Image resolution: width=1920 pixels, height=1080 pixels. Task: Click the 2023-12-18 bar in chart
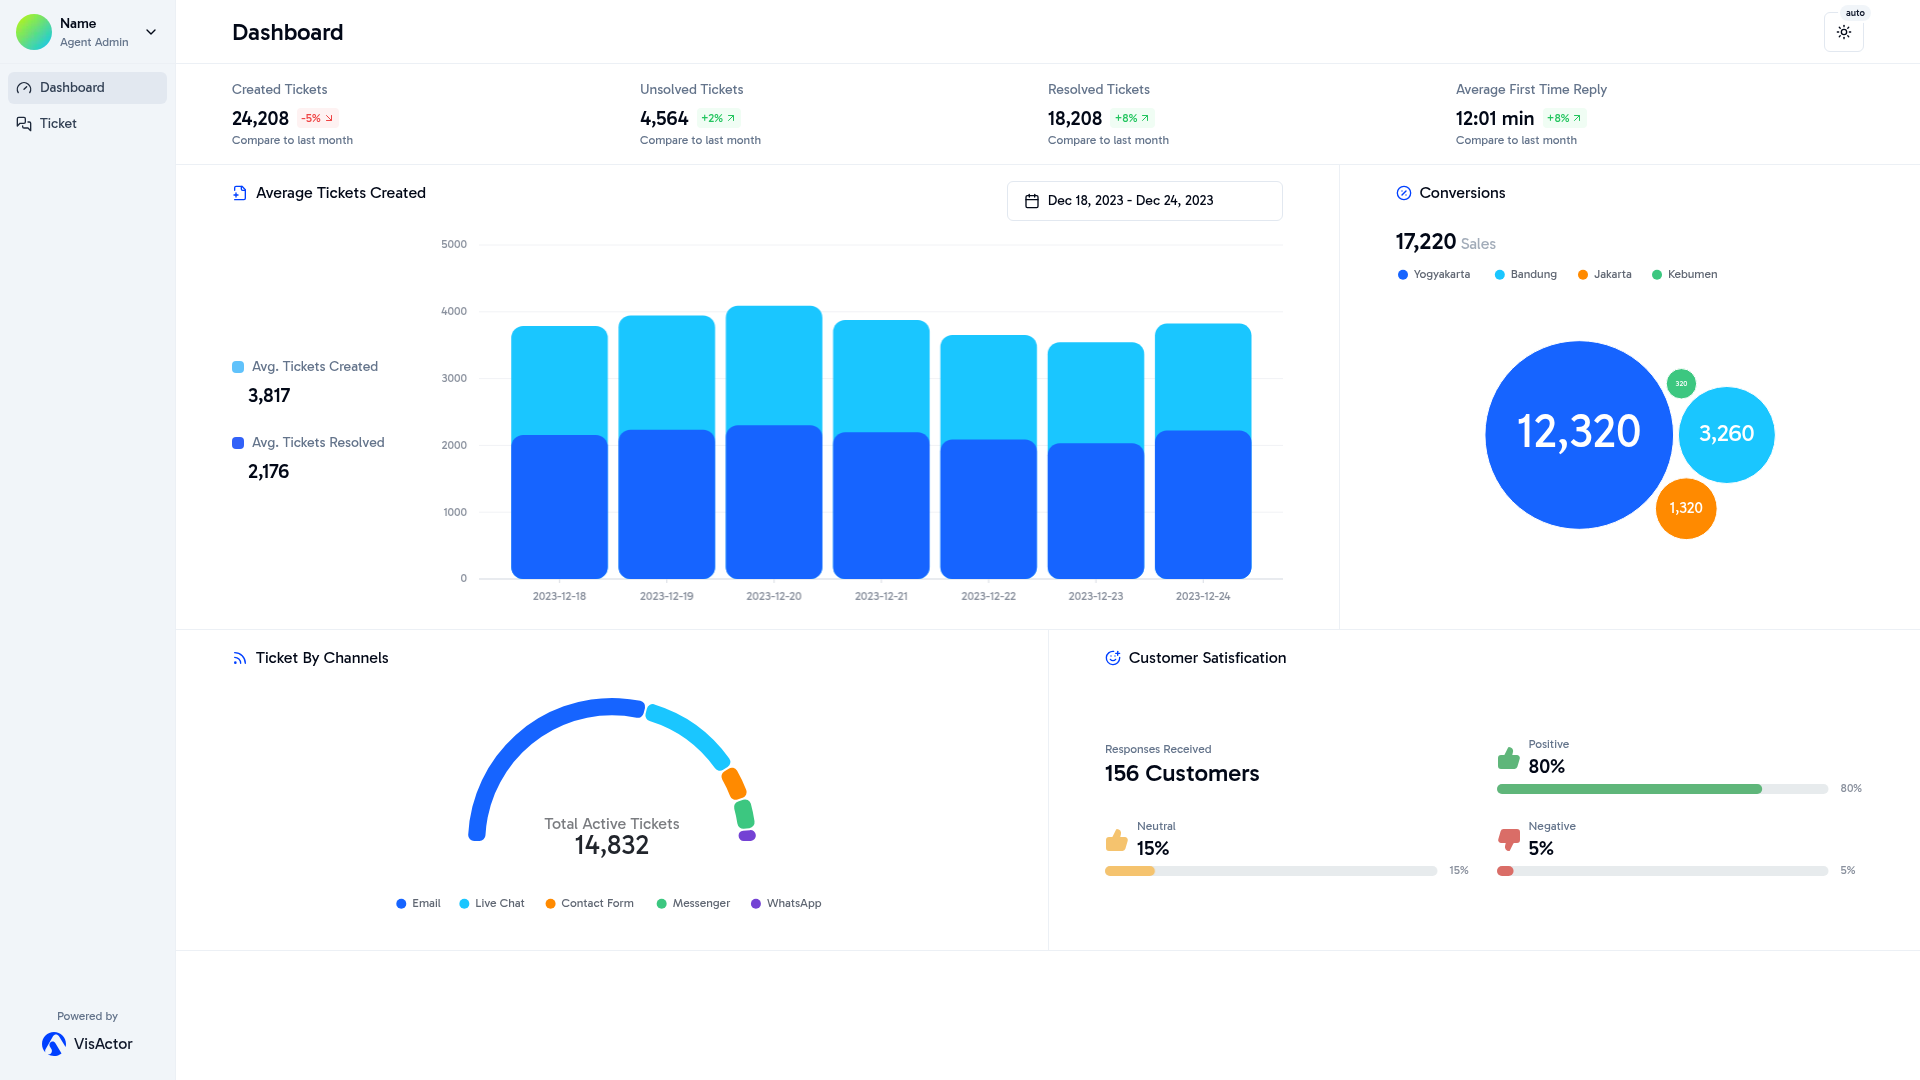point(559,452)
